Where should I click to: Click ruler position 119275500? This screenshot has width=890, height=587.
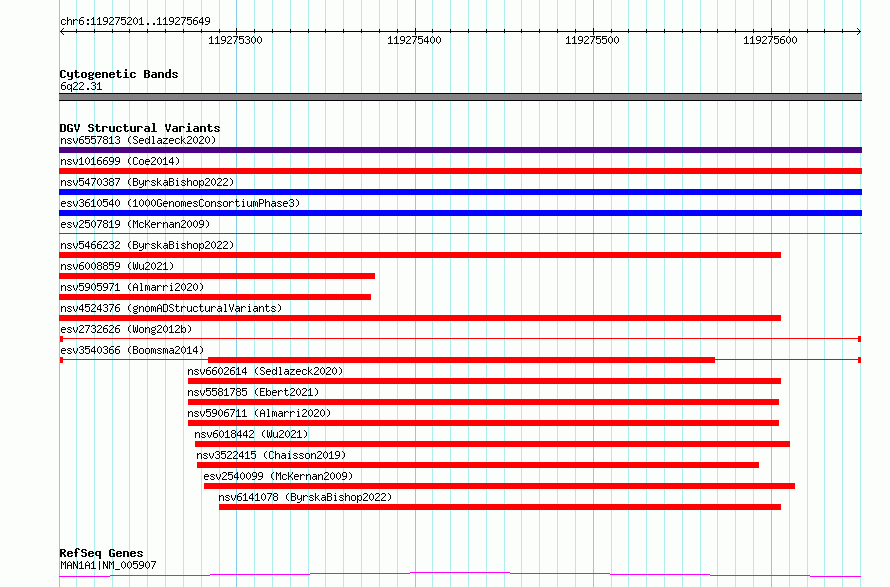coord(593,40)
